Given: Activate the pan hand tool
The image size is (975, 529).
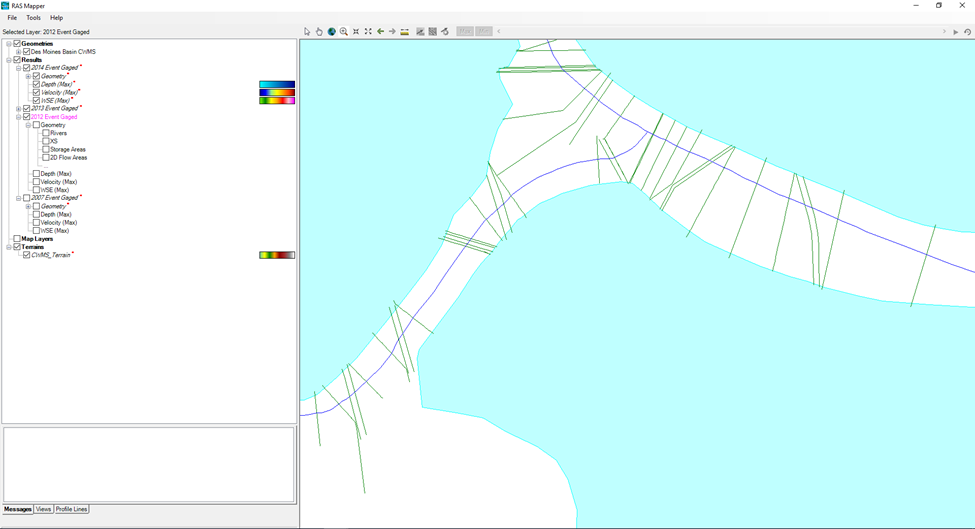Looking at the screenshot, I should tap(319, 32).
